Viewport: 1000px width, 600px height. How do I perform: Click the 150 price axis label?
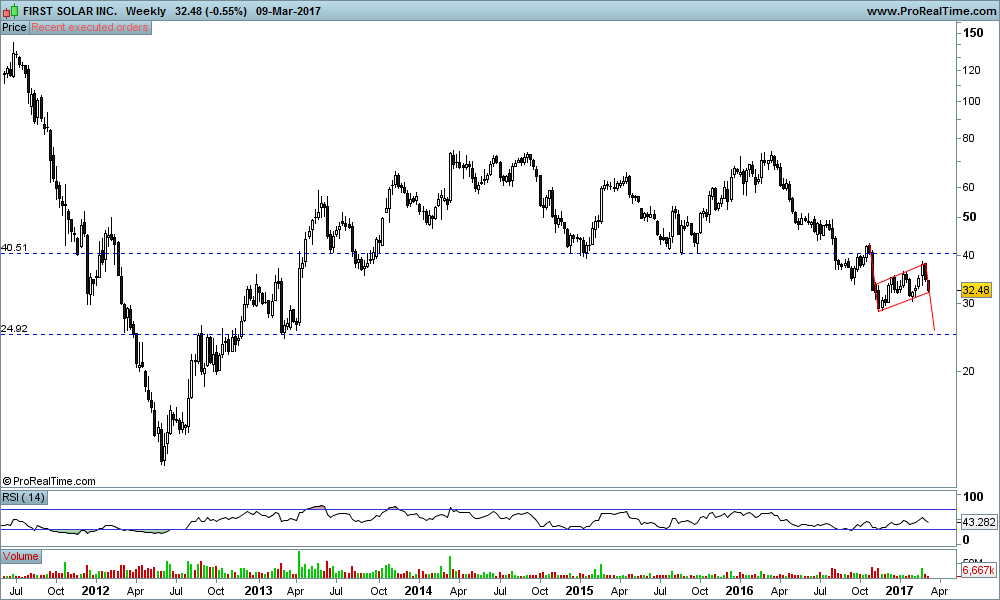pos(973,33)
